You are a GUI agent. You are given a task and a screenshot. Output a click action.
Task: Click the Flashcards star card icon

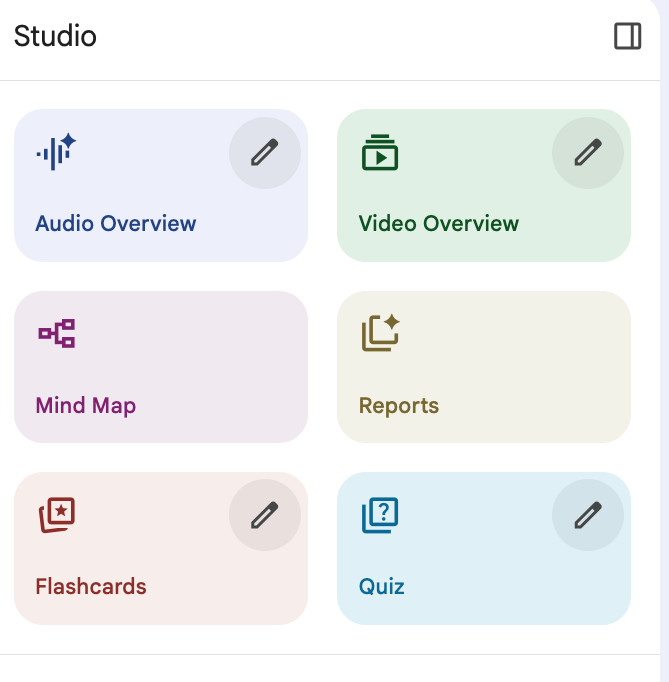point(57,515)
